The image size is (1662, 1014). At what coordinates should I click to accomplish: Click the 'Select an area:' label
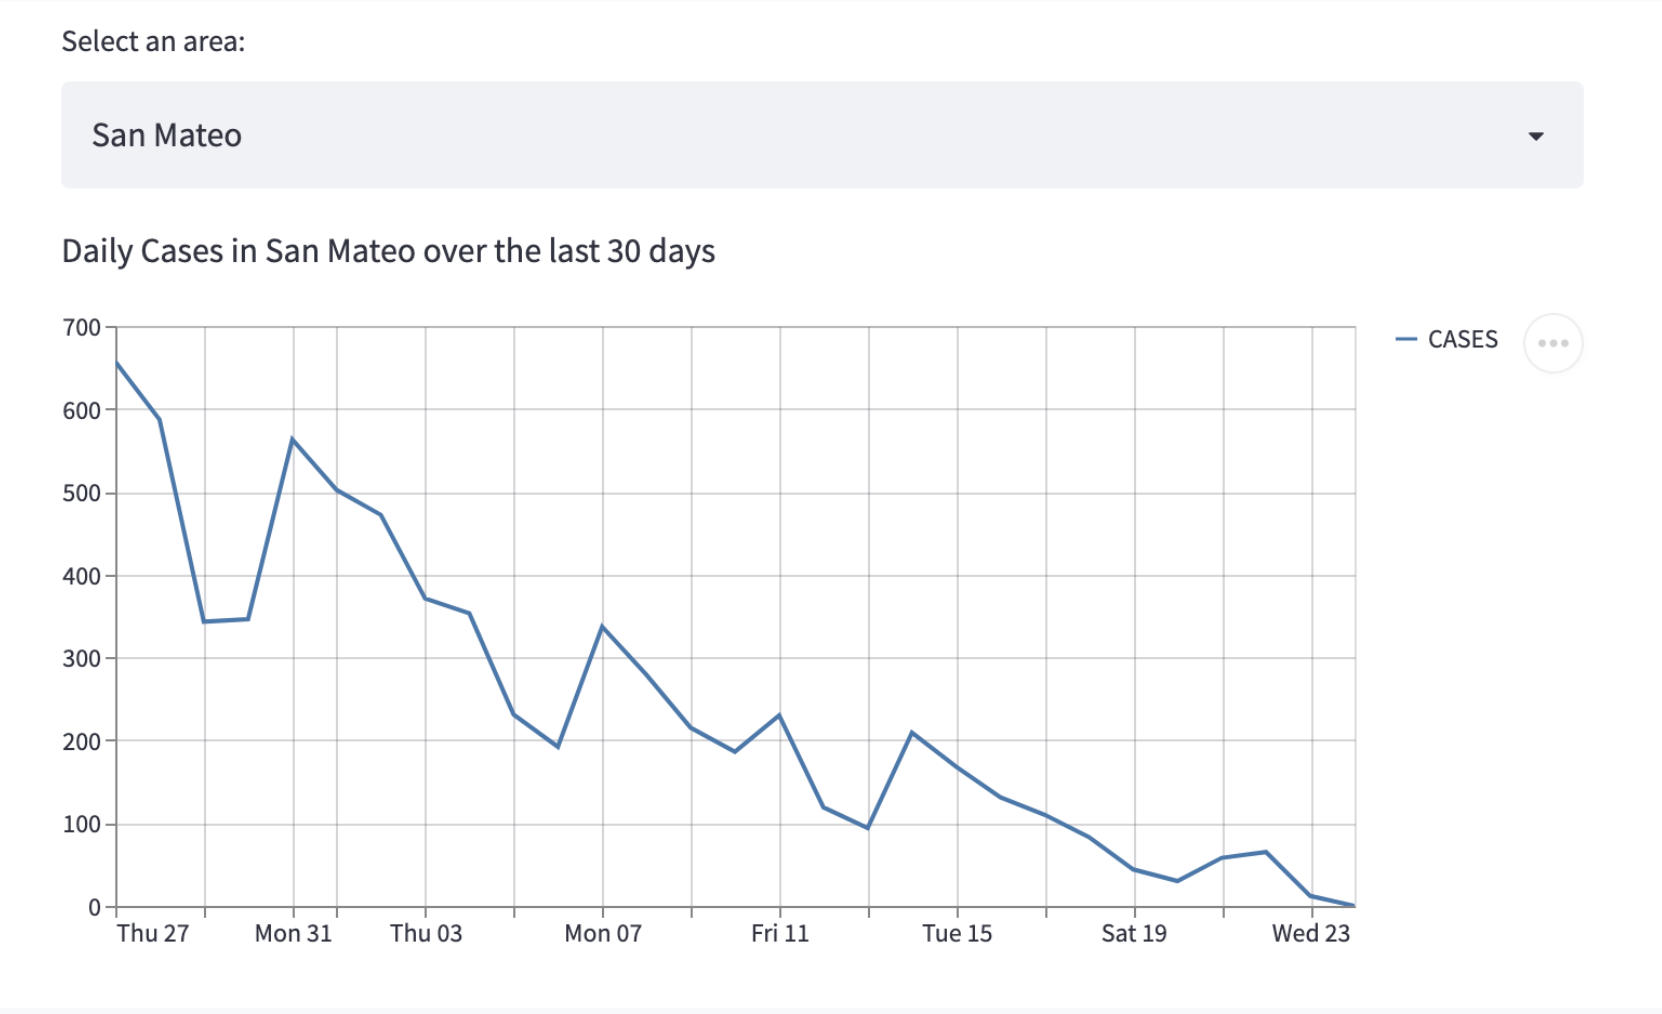click(153, 42)
